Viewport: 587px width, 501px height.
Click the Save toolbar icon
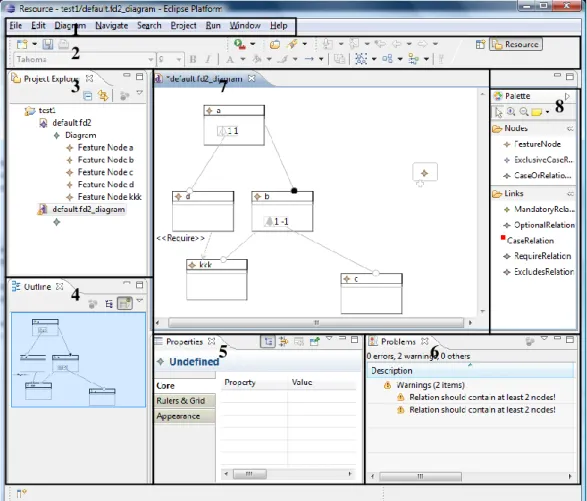coord(48,44)
